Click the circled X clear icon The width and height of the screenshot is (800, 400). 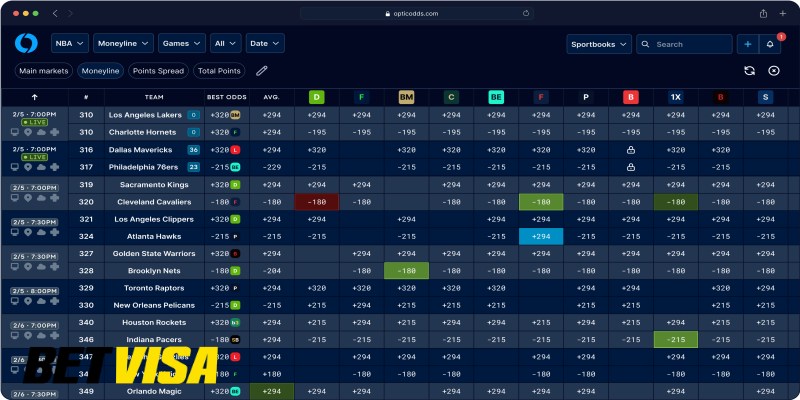(774, 71)
